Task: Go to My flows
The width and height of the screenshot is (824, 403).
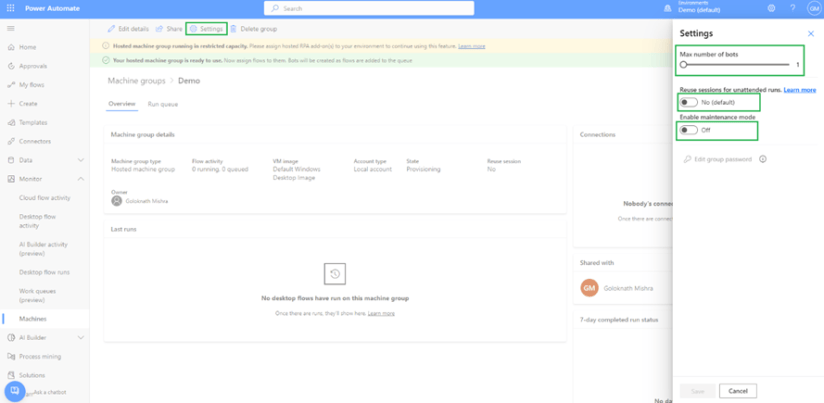Action: 32,85
